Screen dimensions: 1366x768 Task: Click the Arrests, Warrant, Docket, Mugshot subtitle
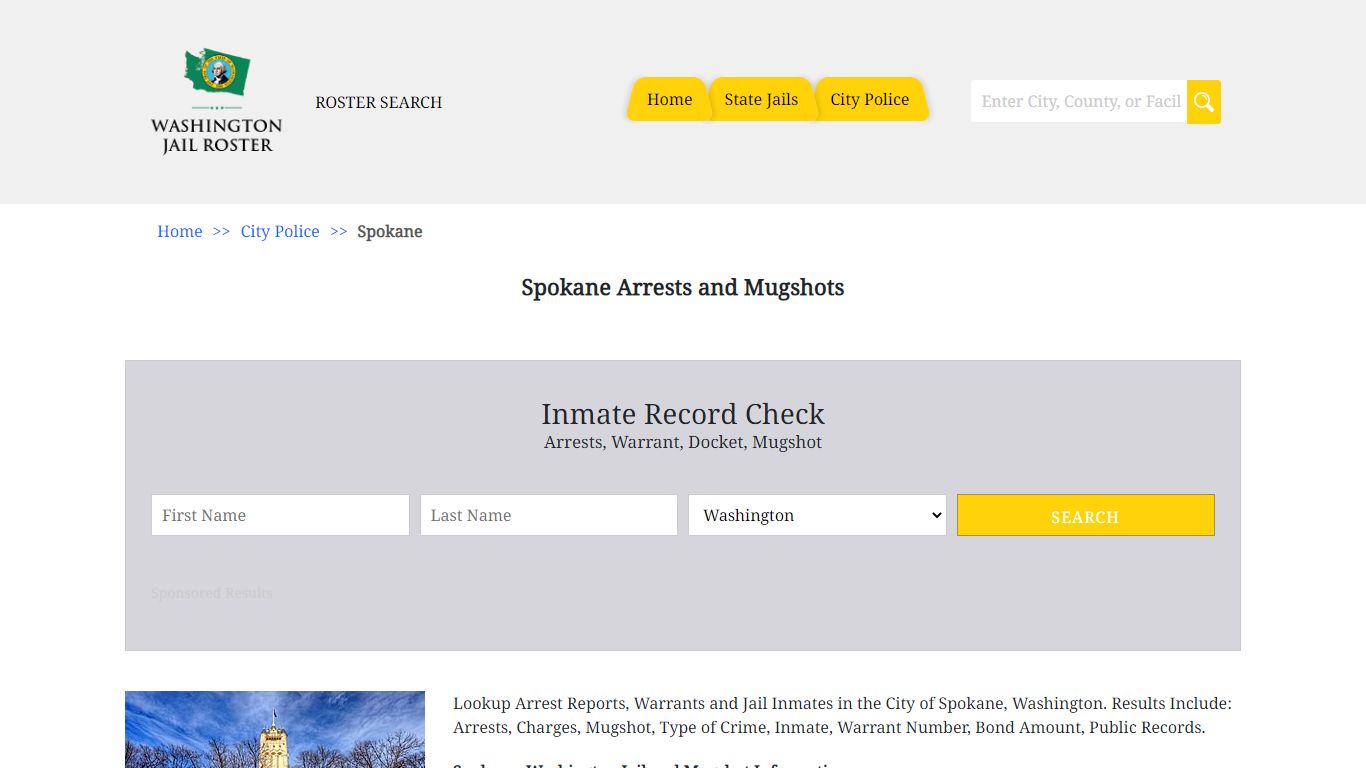tap(683, 442)
